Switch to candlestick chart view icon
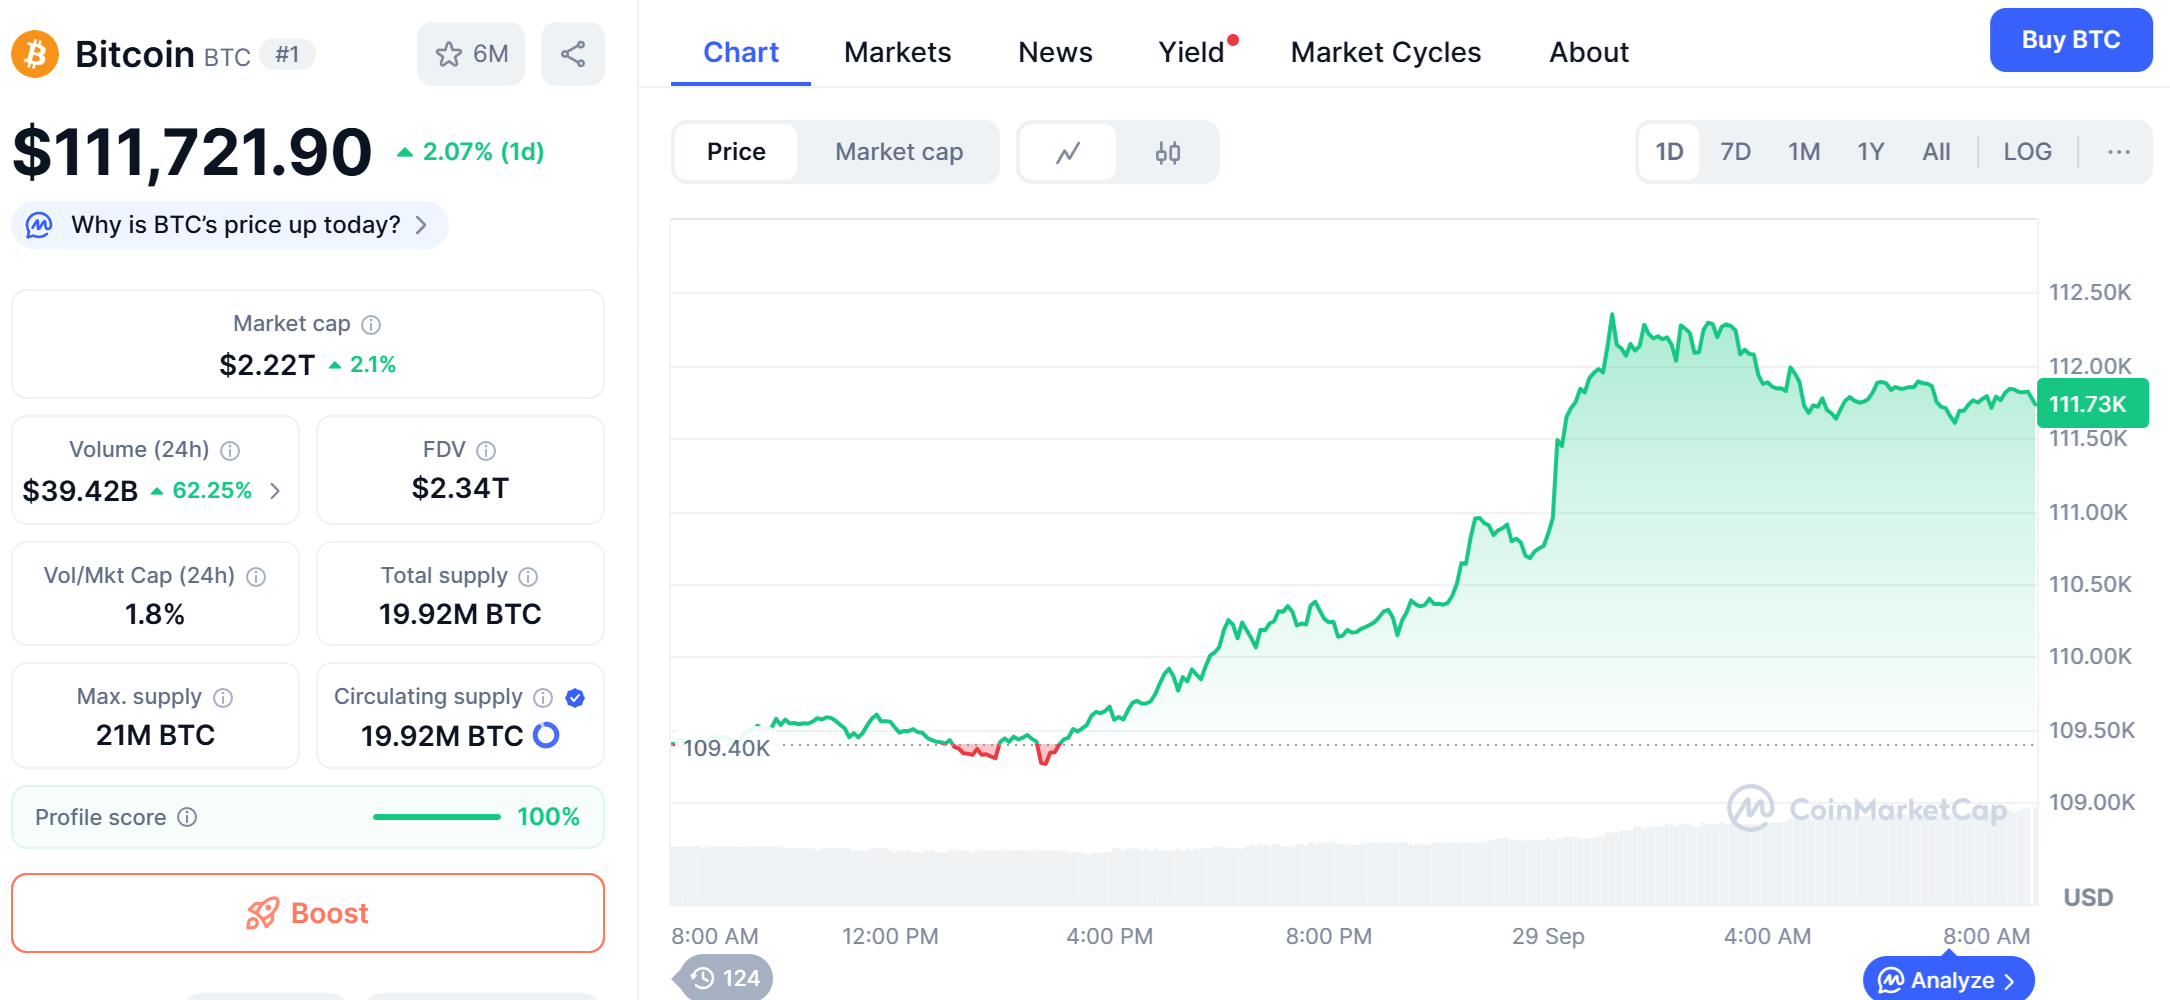Viewport: 2170px width, 1000px height. 1167,152
